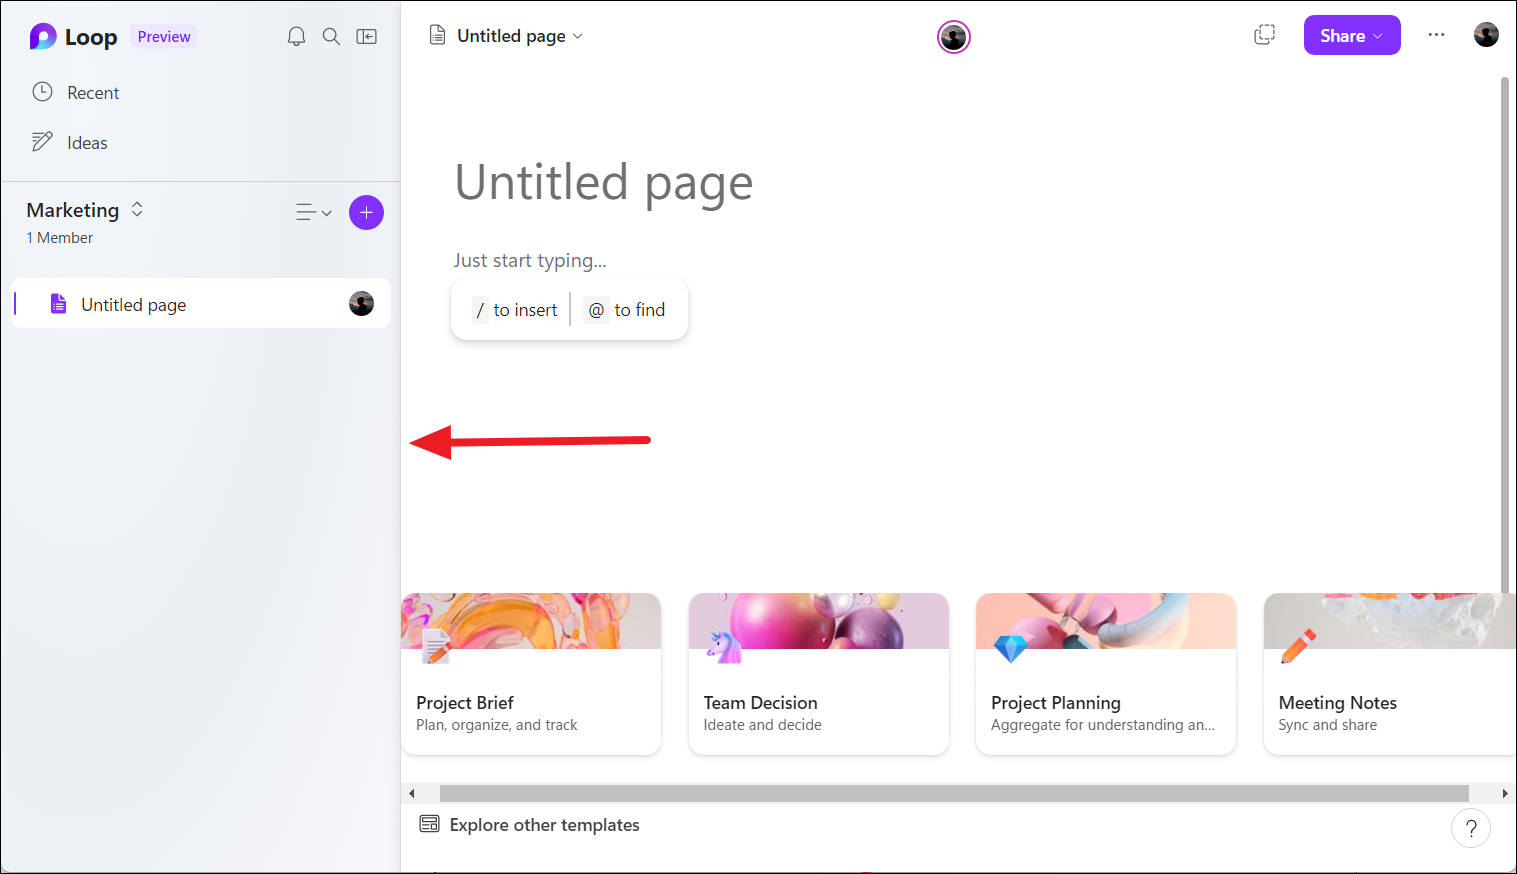
Task: Click the Meeting Notes pencil icon
Action: pyautogui.click(x=1298, y=647)
